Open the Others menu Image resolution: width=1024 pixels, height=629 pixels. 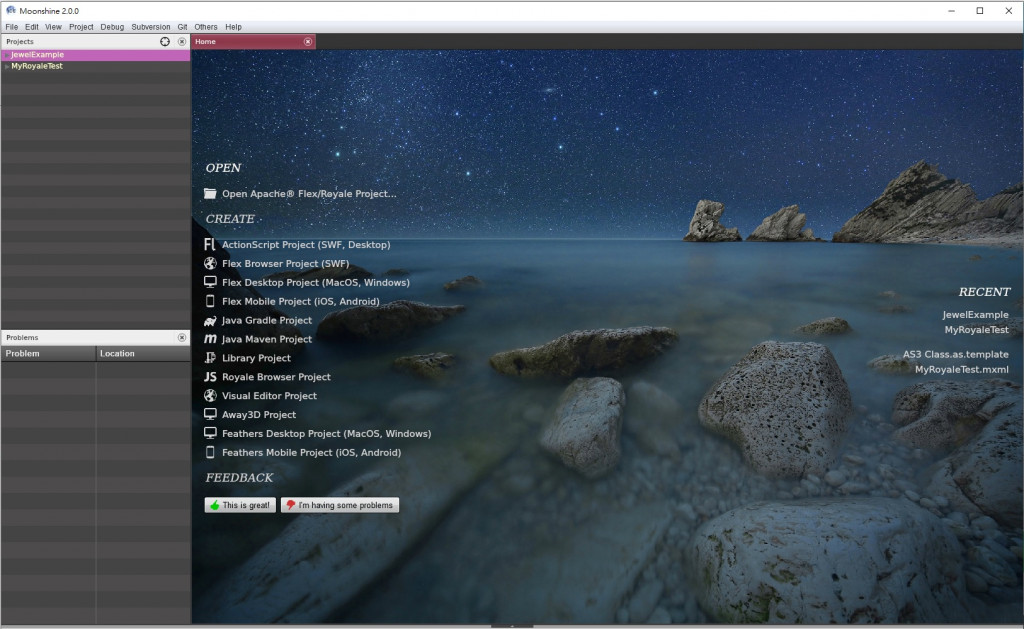pos(206,27)
